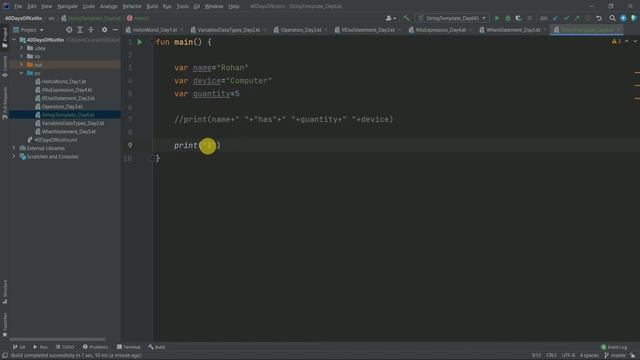This screenshot has width=640, height=360.
Task: Click the warnings indicator in editor
Action: point(616,42)
